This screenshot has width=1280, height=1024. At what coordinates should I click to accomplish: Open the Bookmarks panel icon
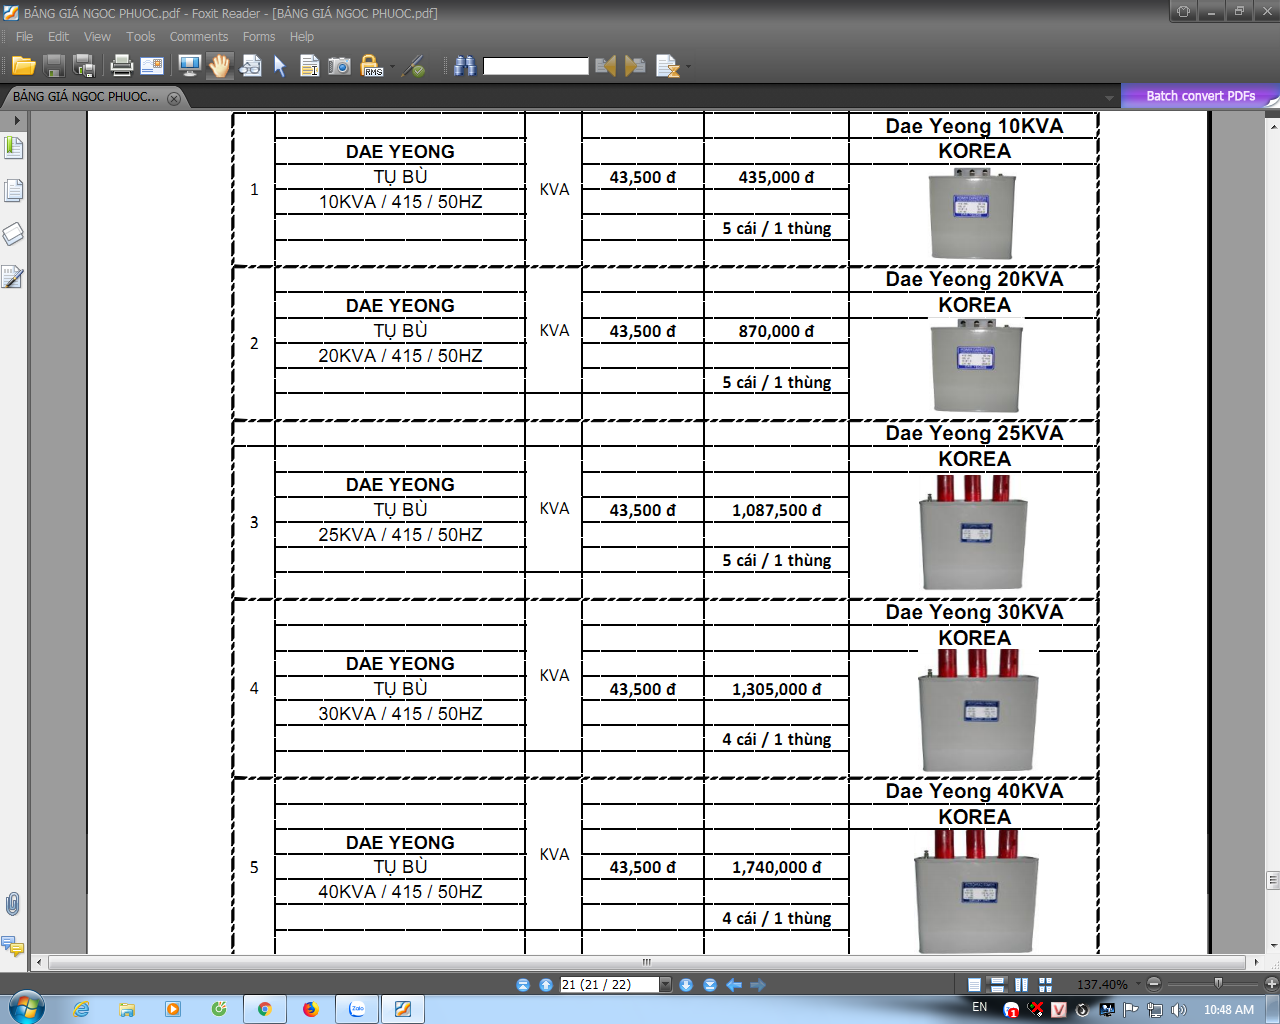(13, 148)
